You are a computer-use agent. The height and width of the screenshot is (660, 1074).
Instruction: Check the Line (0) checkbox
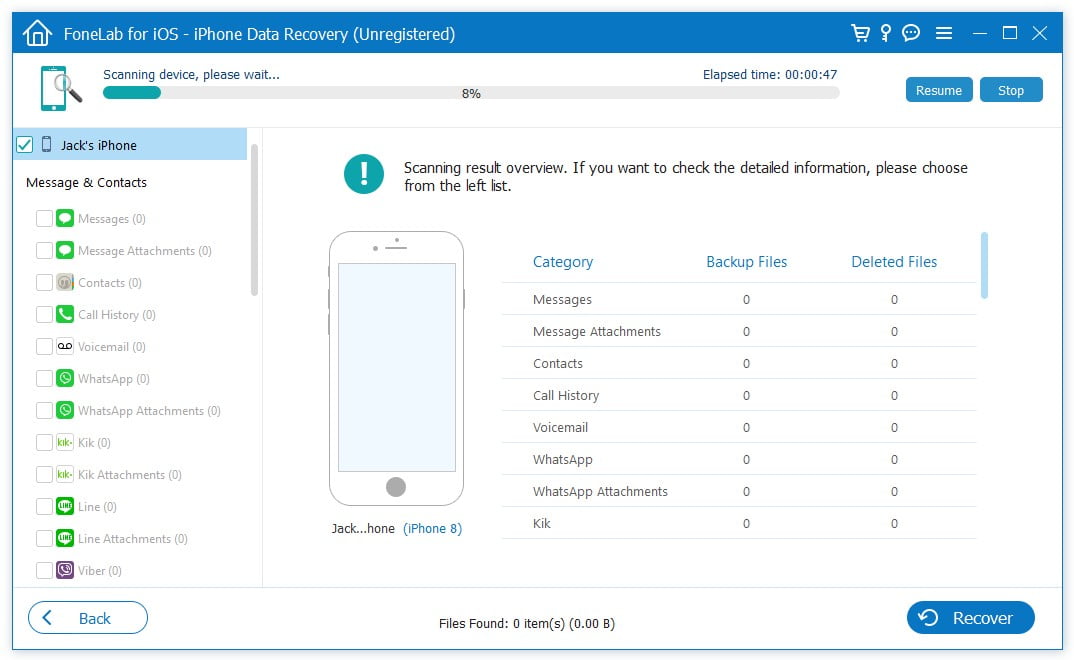45,507
